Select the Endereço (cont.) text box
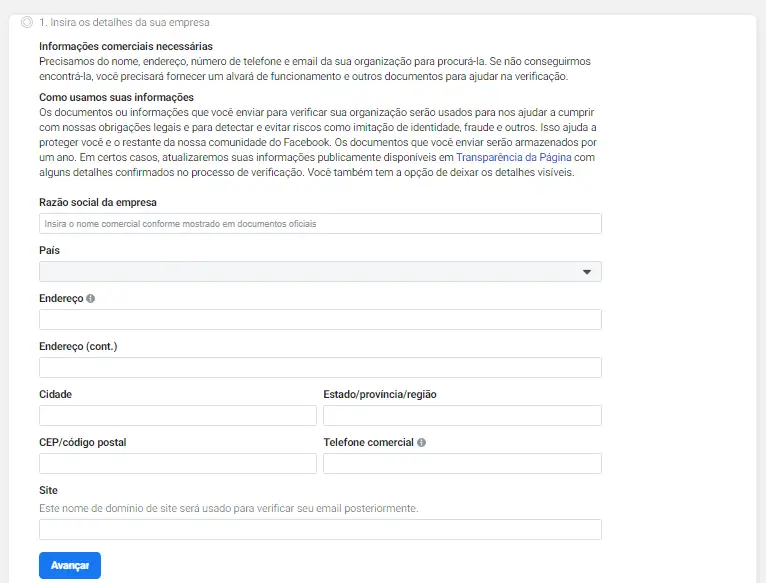The image size is (766, 583). [320, 368]
